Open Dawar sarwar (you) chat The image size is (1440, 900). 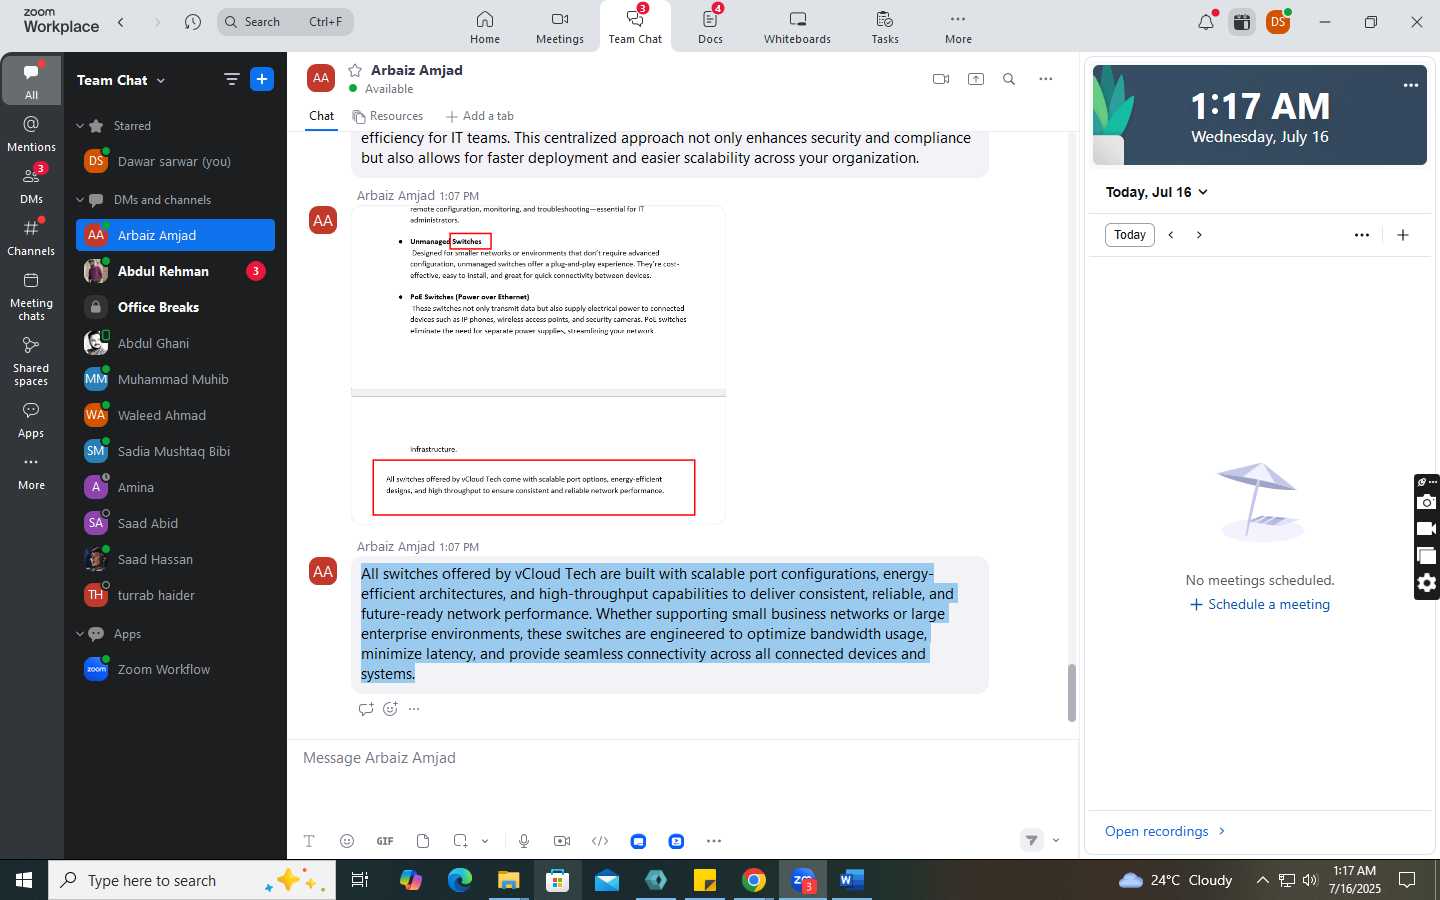(175, 161)
